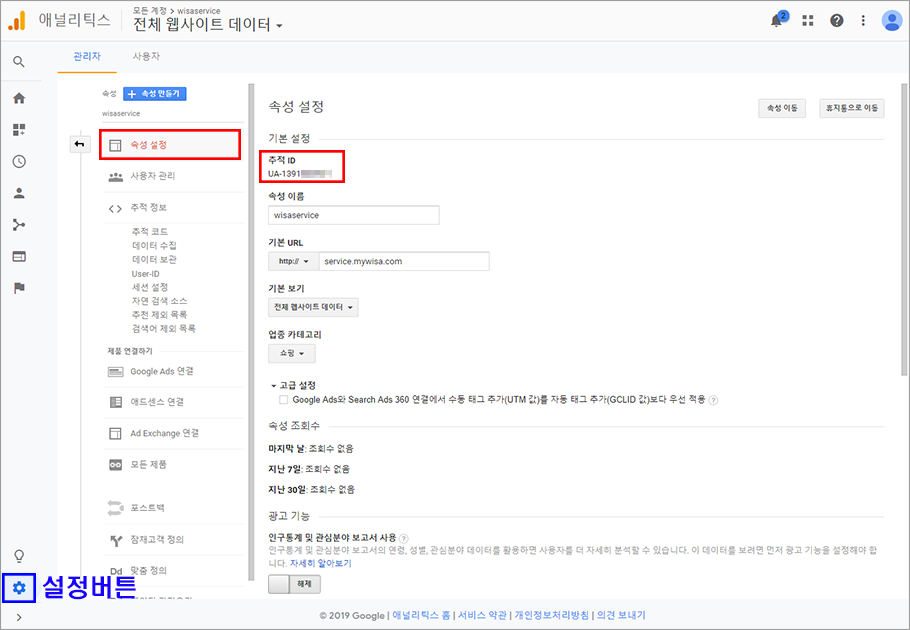The image size is (910, 630).
Task: Open 데이터 수집 submenu item
Action: pyautogui.click(x=154, y=245)
